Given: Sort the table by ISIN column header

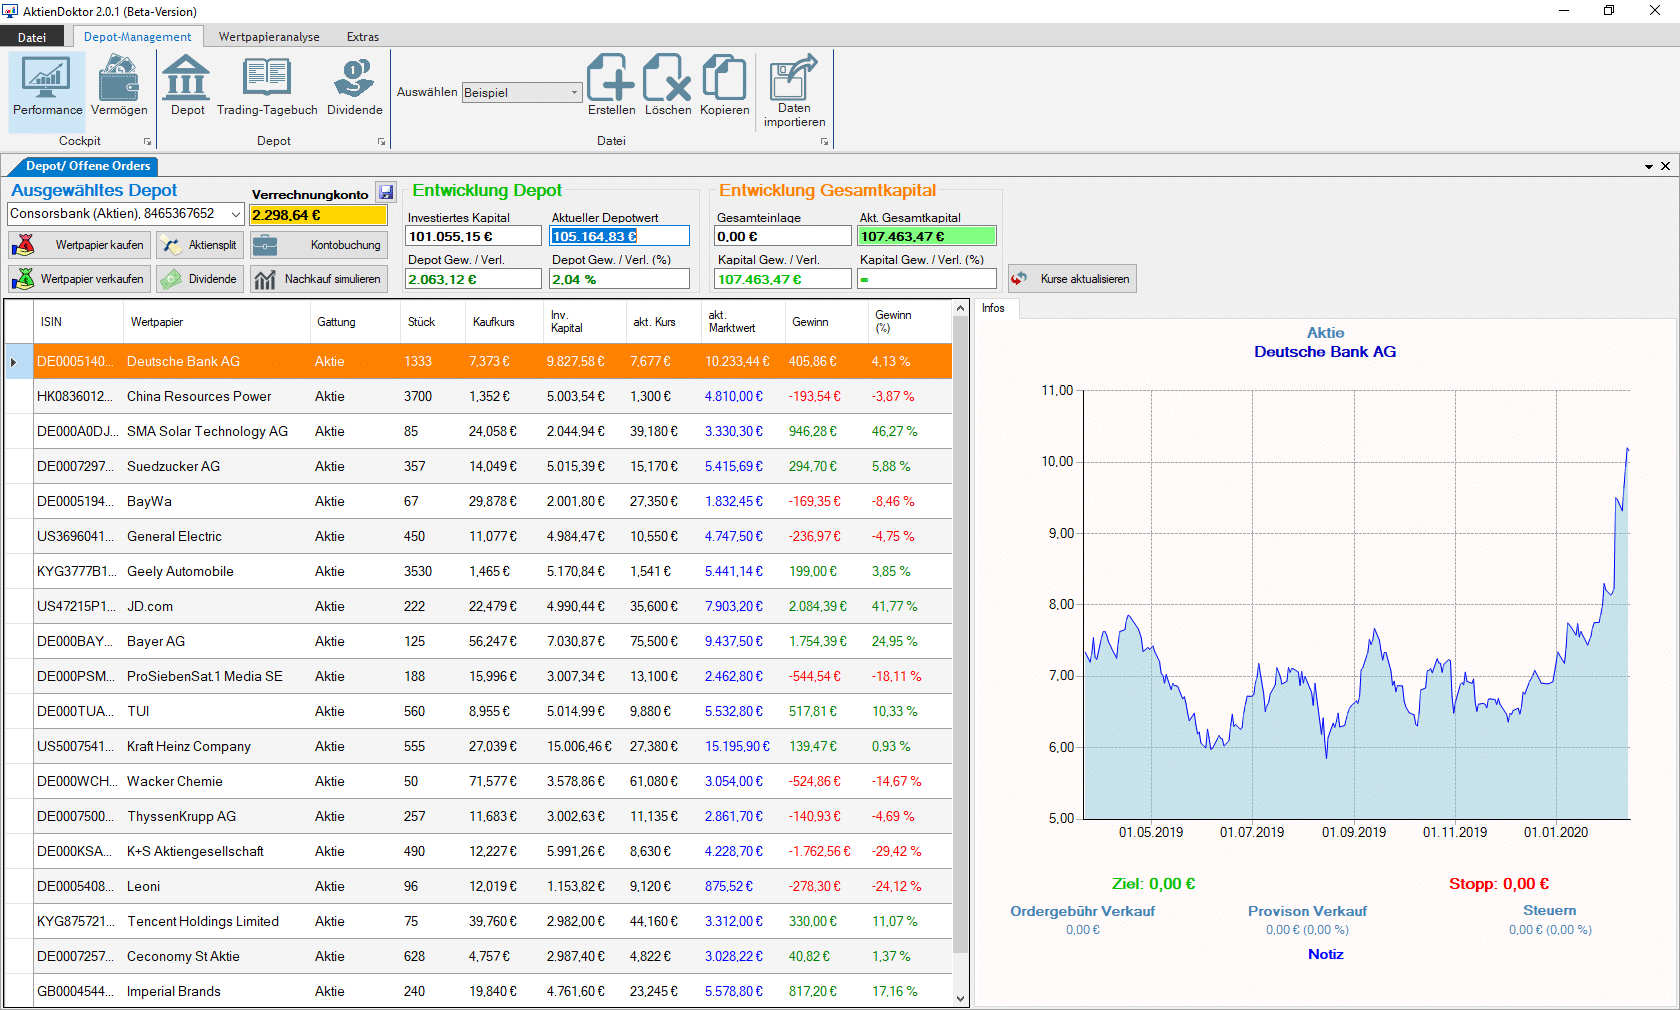Looking at the screenshot, I should coord(78,322).
